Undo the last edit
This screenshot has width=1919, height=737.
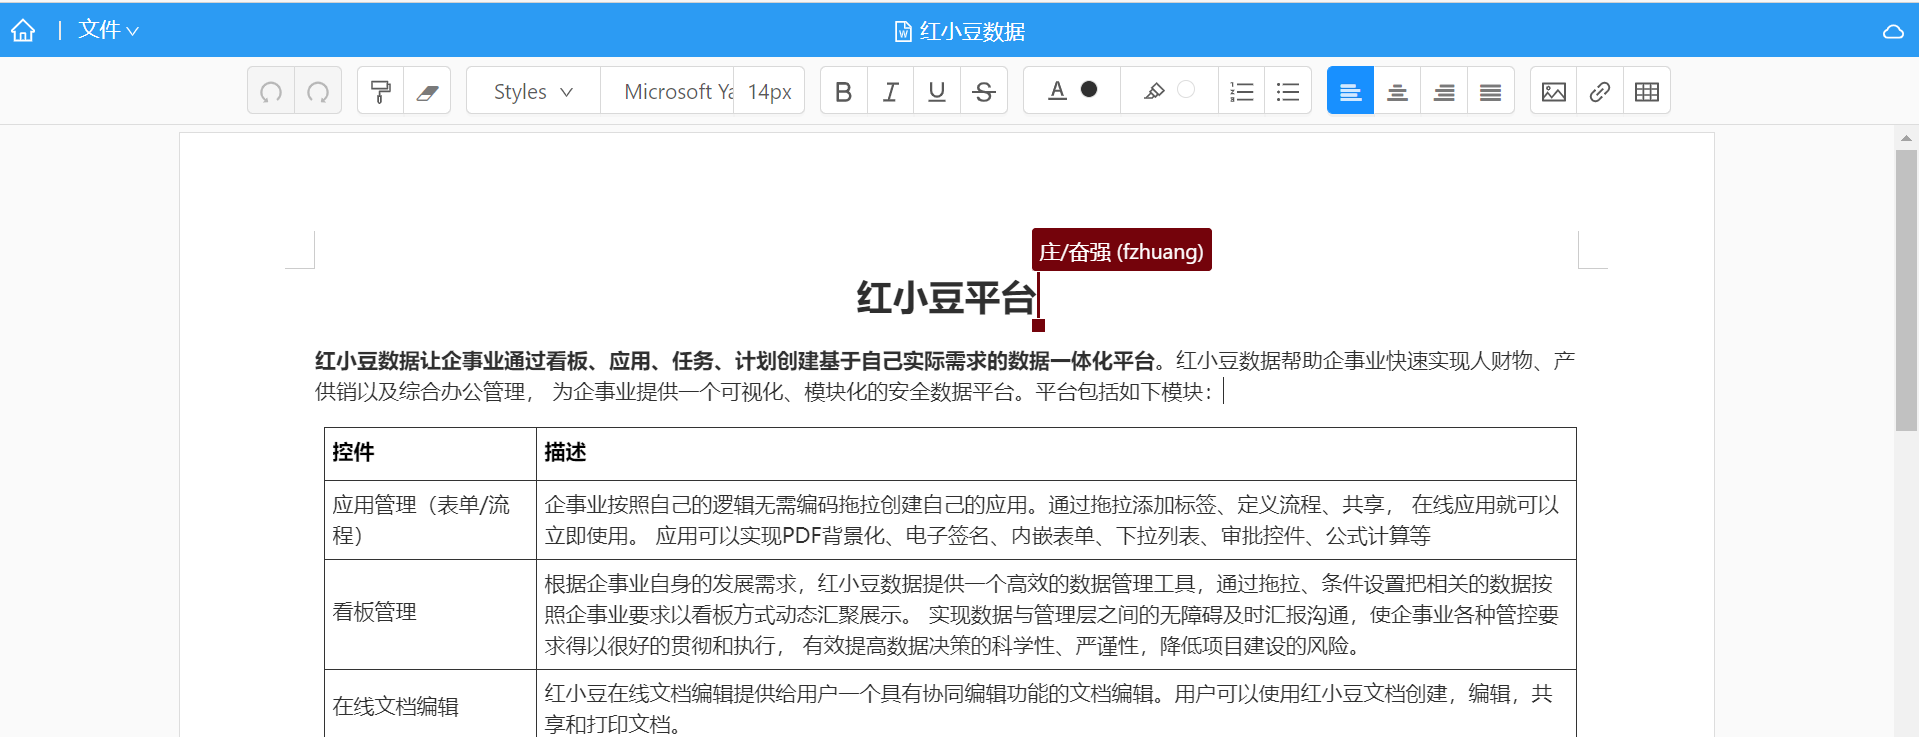coord(271,92)
